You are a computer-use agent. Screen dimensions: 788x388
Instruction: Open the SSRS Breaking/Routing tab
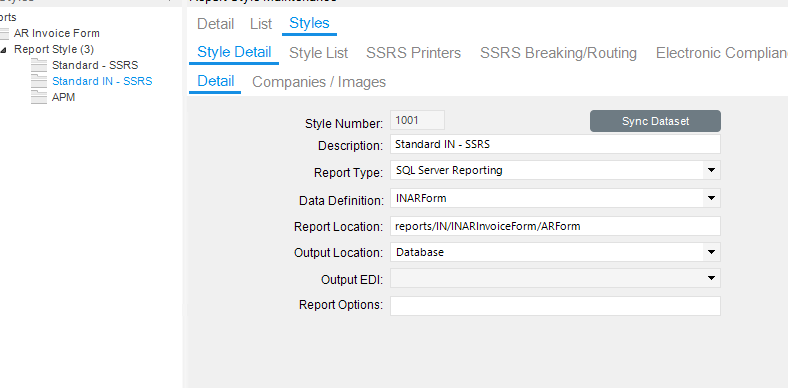(x=558, y=53)
